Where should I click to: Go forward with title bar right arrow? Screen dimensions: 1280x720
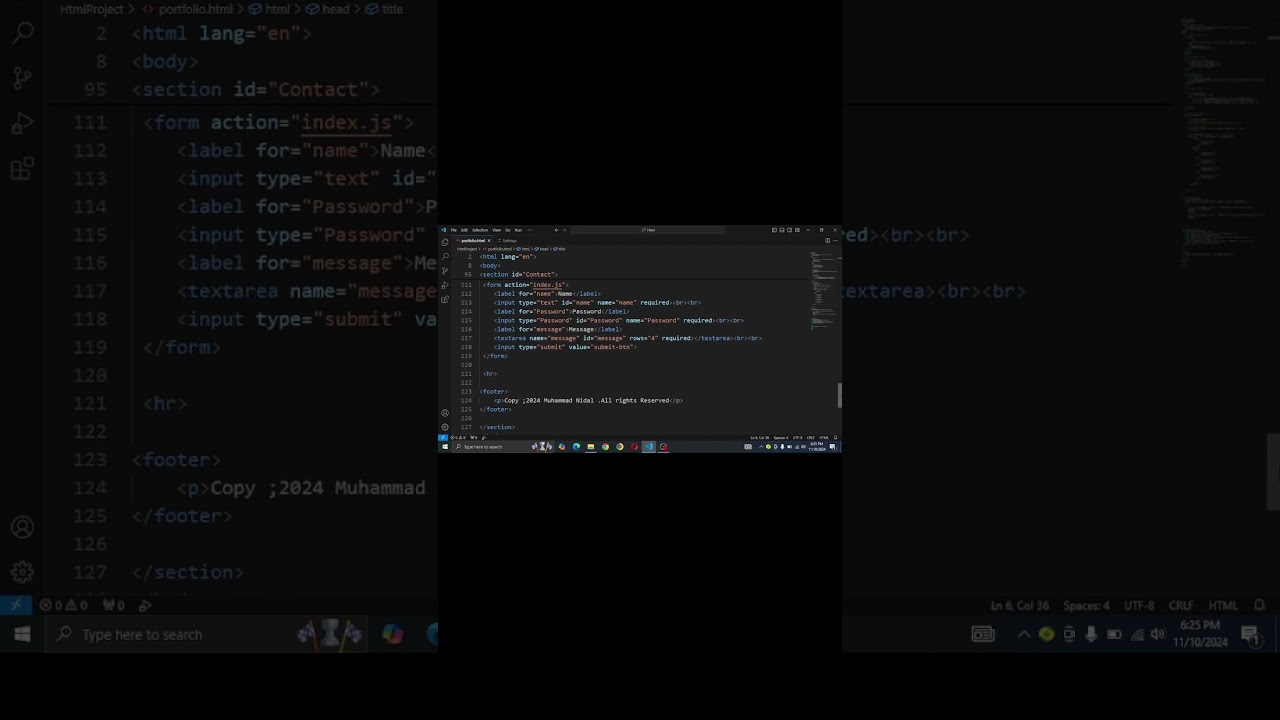coord(565,230)
